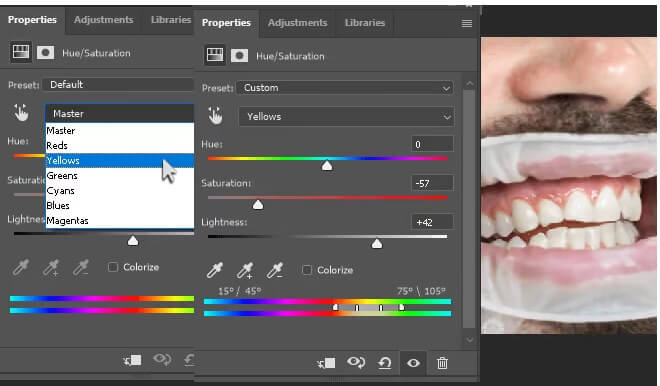
Task: Select Properties tab in left panel
Action: tap(32, 20)
